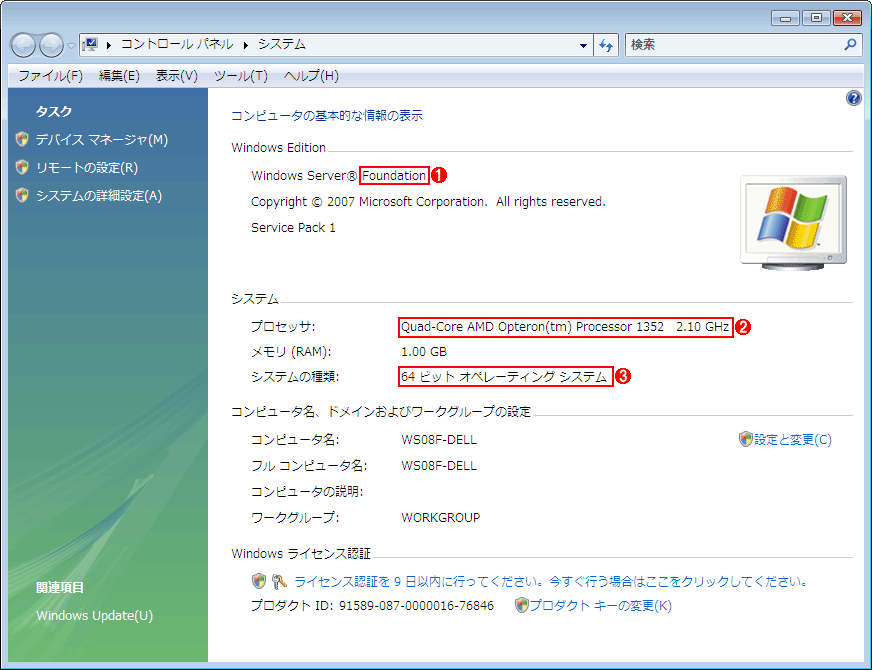Select コントロール パネル in the address breadcrumb
The height and width of the screenshot is (670, 872).
(177, 44)
